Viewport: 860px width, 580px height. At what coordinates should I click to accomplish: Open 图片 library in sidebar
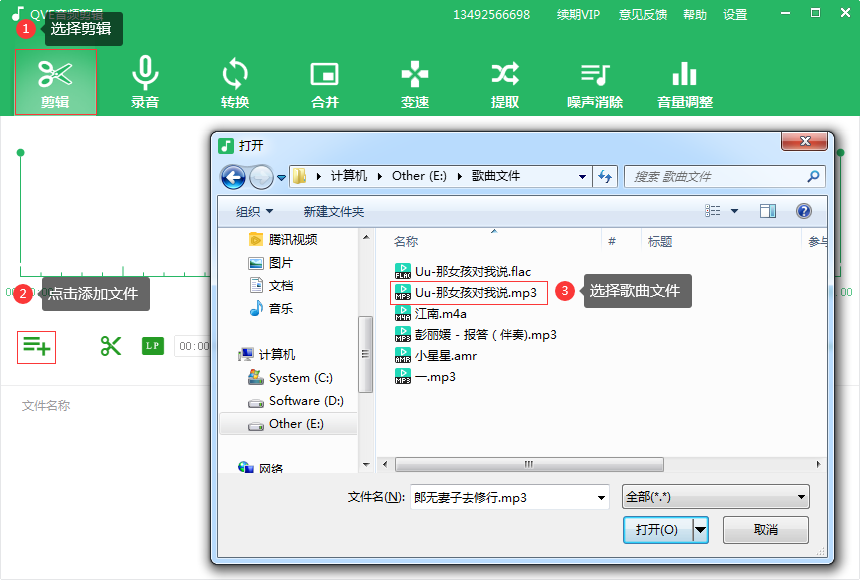point(271,263)
